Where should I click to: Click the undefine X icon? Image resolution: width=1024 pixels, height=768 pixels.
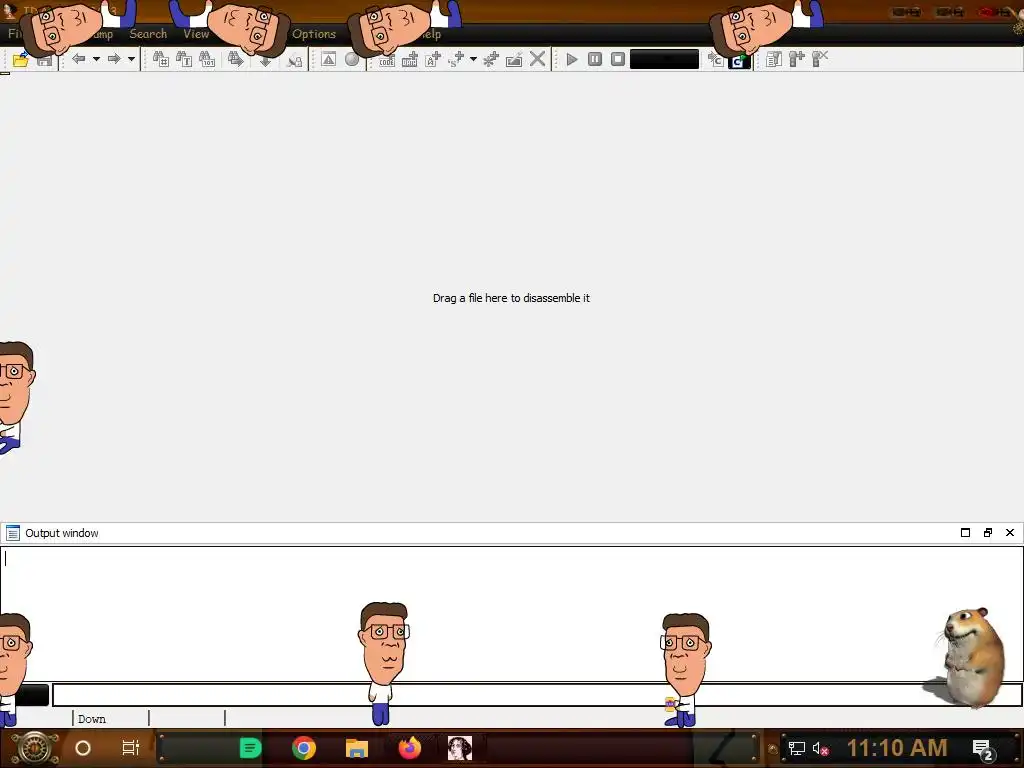point(537,59)
